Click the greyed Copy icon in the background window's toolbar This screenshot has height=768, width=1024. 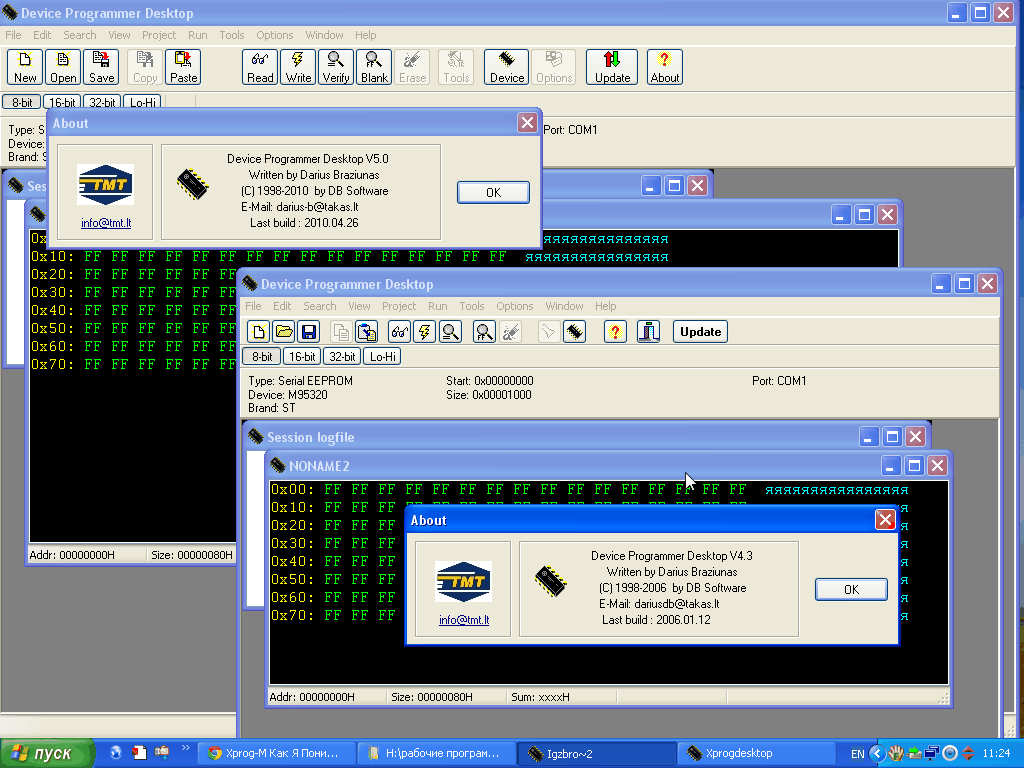click(145, 67)
